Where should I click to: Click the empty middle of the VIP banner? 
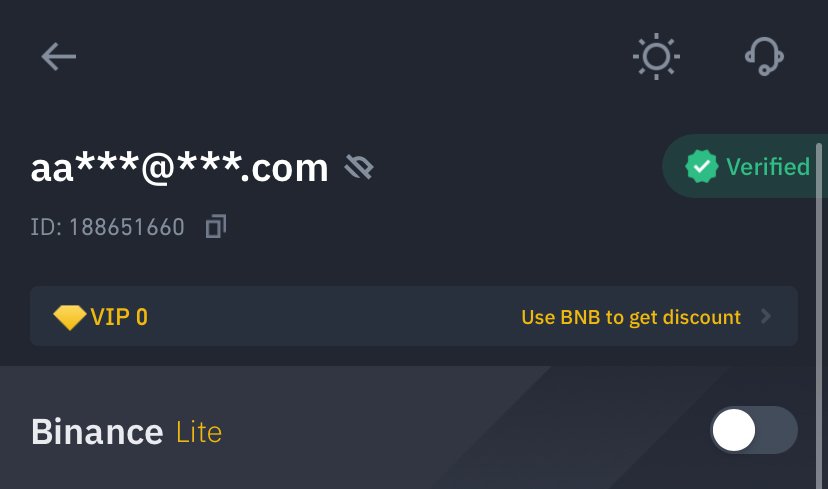point(333,316)
